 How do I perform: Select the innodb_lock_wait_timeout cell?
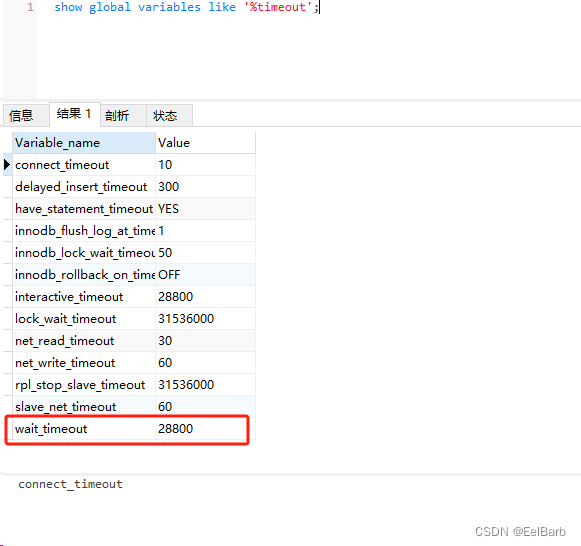click(x=84, y=253)
